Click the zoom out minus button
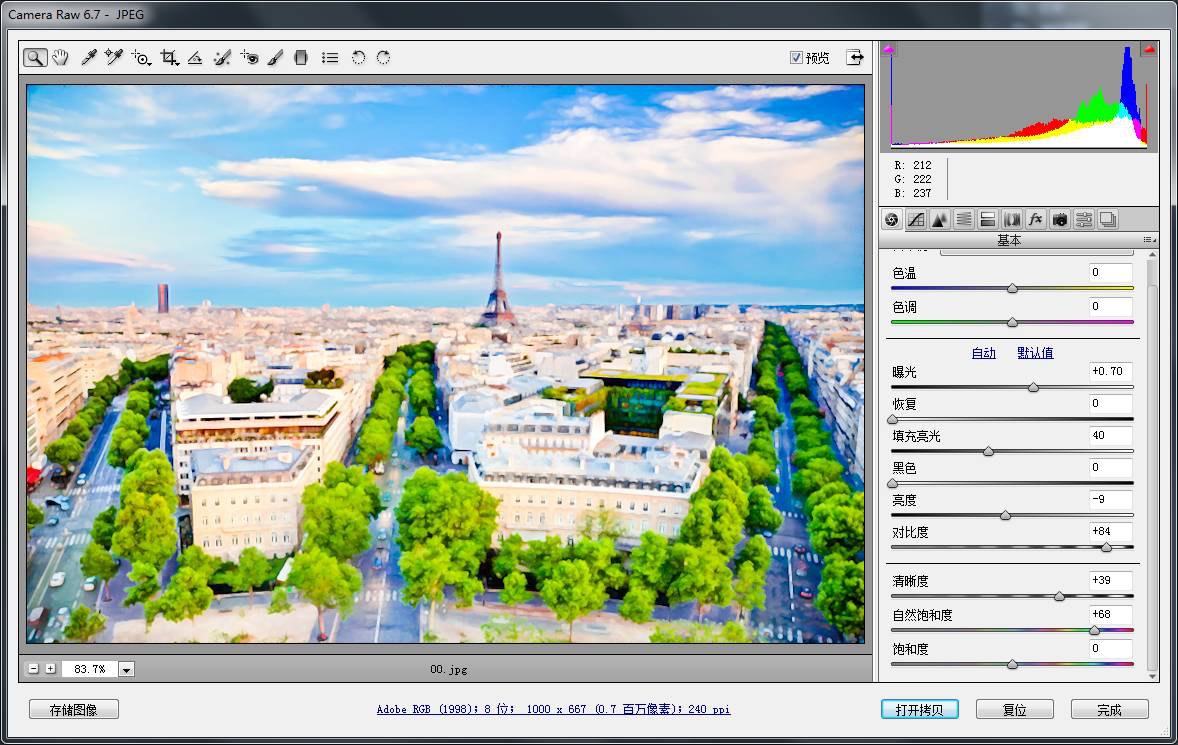This screenshot has height=745, width=1178. pos(33,668)
